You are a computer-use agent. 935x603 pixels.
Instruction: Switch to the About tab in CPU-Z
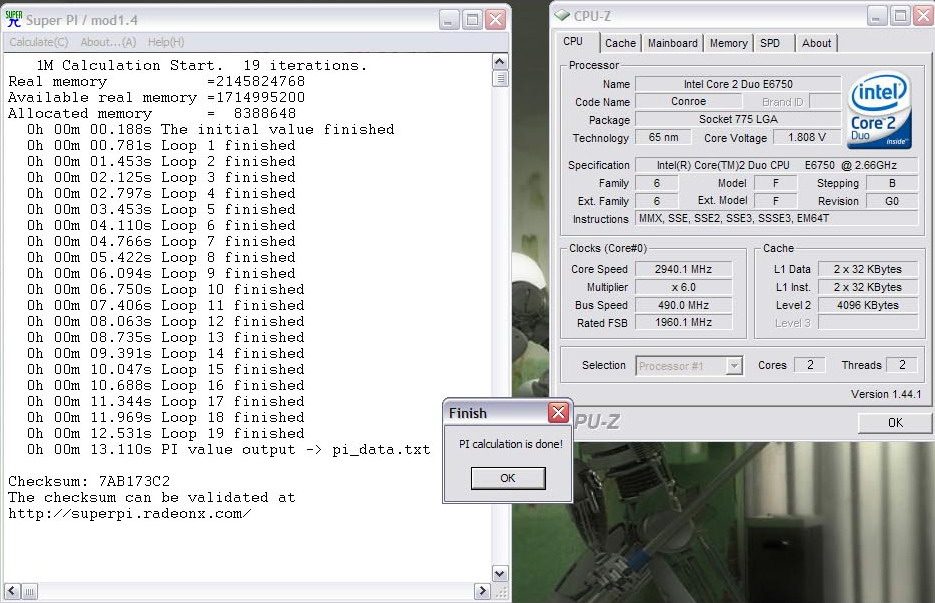816,43
